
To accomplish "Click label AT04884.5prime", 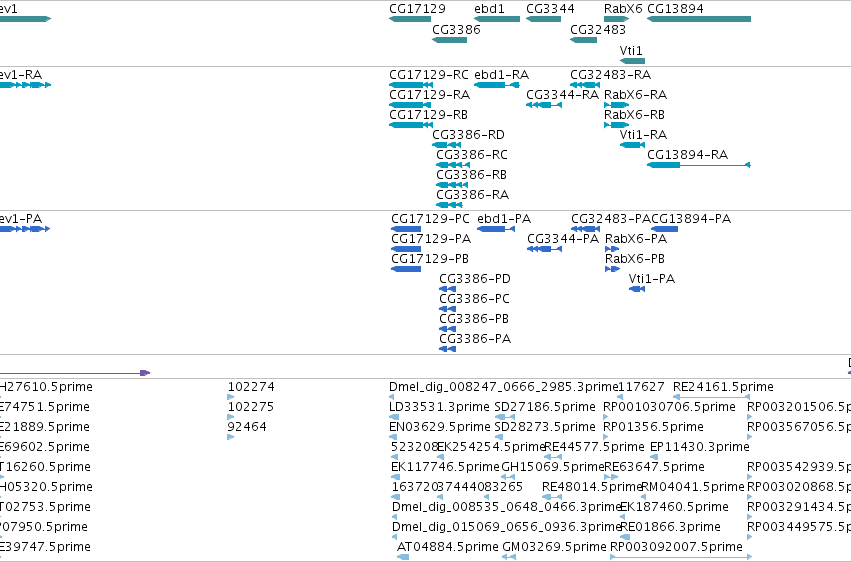I will 448,547.
